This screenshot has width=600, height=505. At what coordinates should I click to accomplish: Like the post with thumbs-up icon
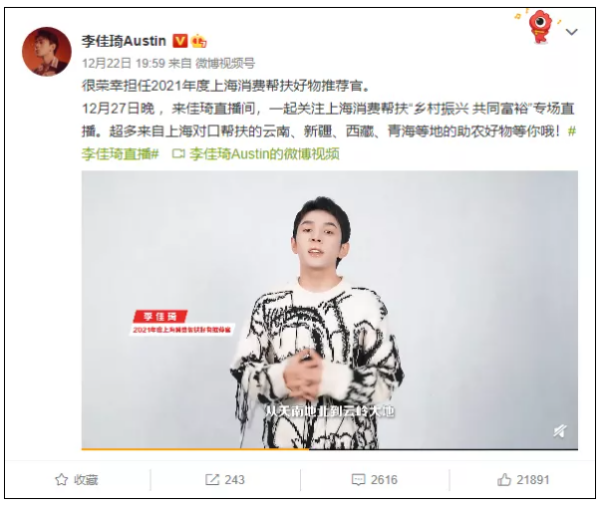click(504, 479)
